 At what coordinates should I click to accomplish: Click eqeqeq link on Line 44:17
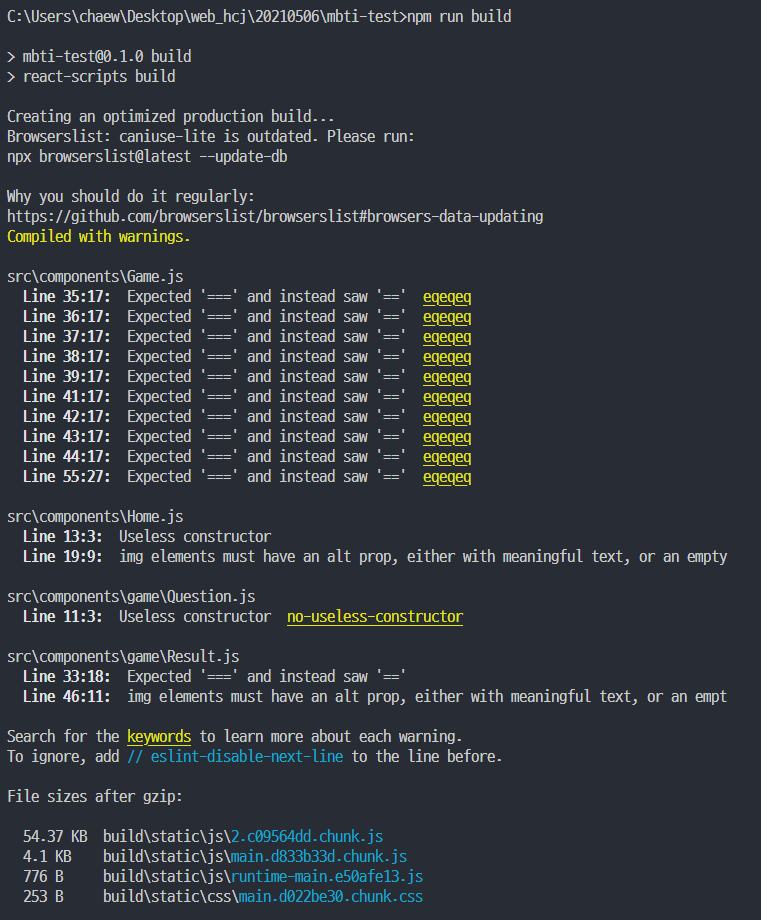(447, 456)
